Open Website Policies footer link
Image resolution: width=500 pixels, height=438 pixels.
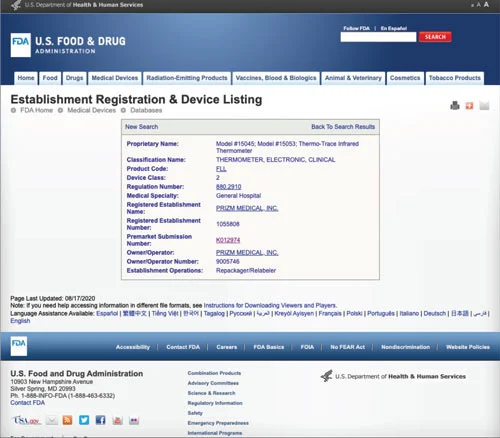click(468, 347)
